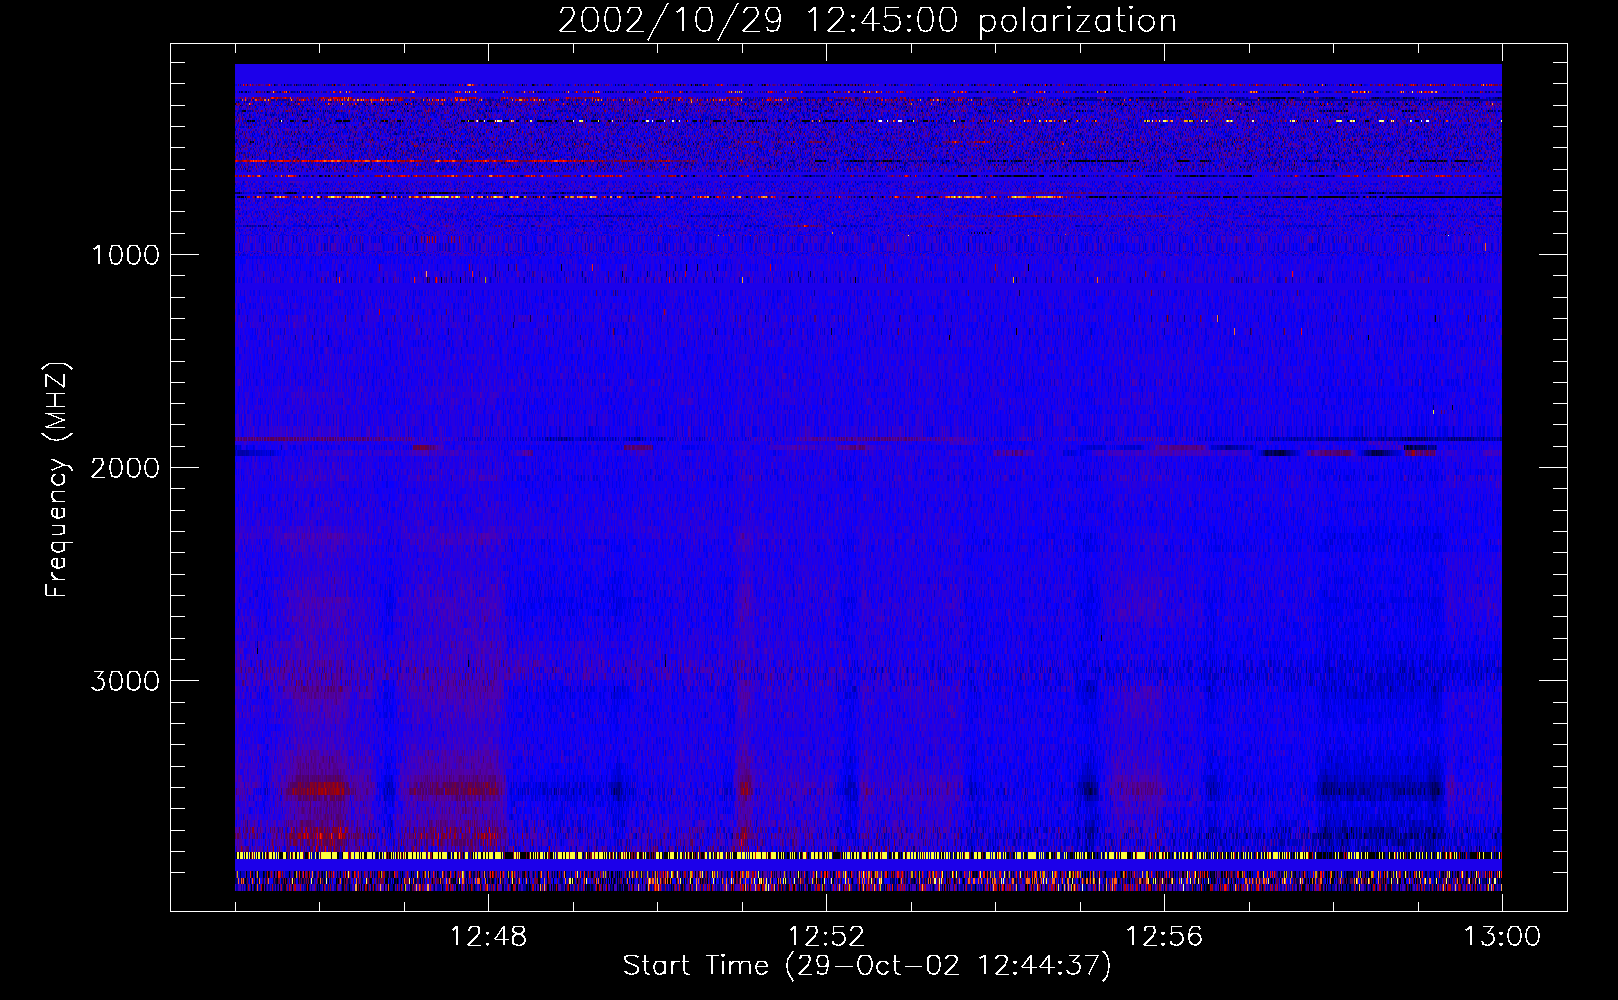Click the 2000 frequency tick label
The width and height of the screenshot is (1618, 1000).
pos(125,468)
